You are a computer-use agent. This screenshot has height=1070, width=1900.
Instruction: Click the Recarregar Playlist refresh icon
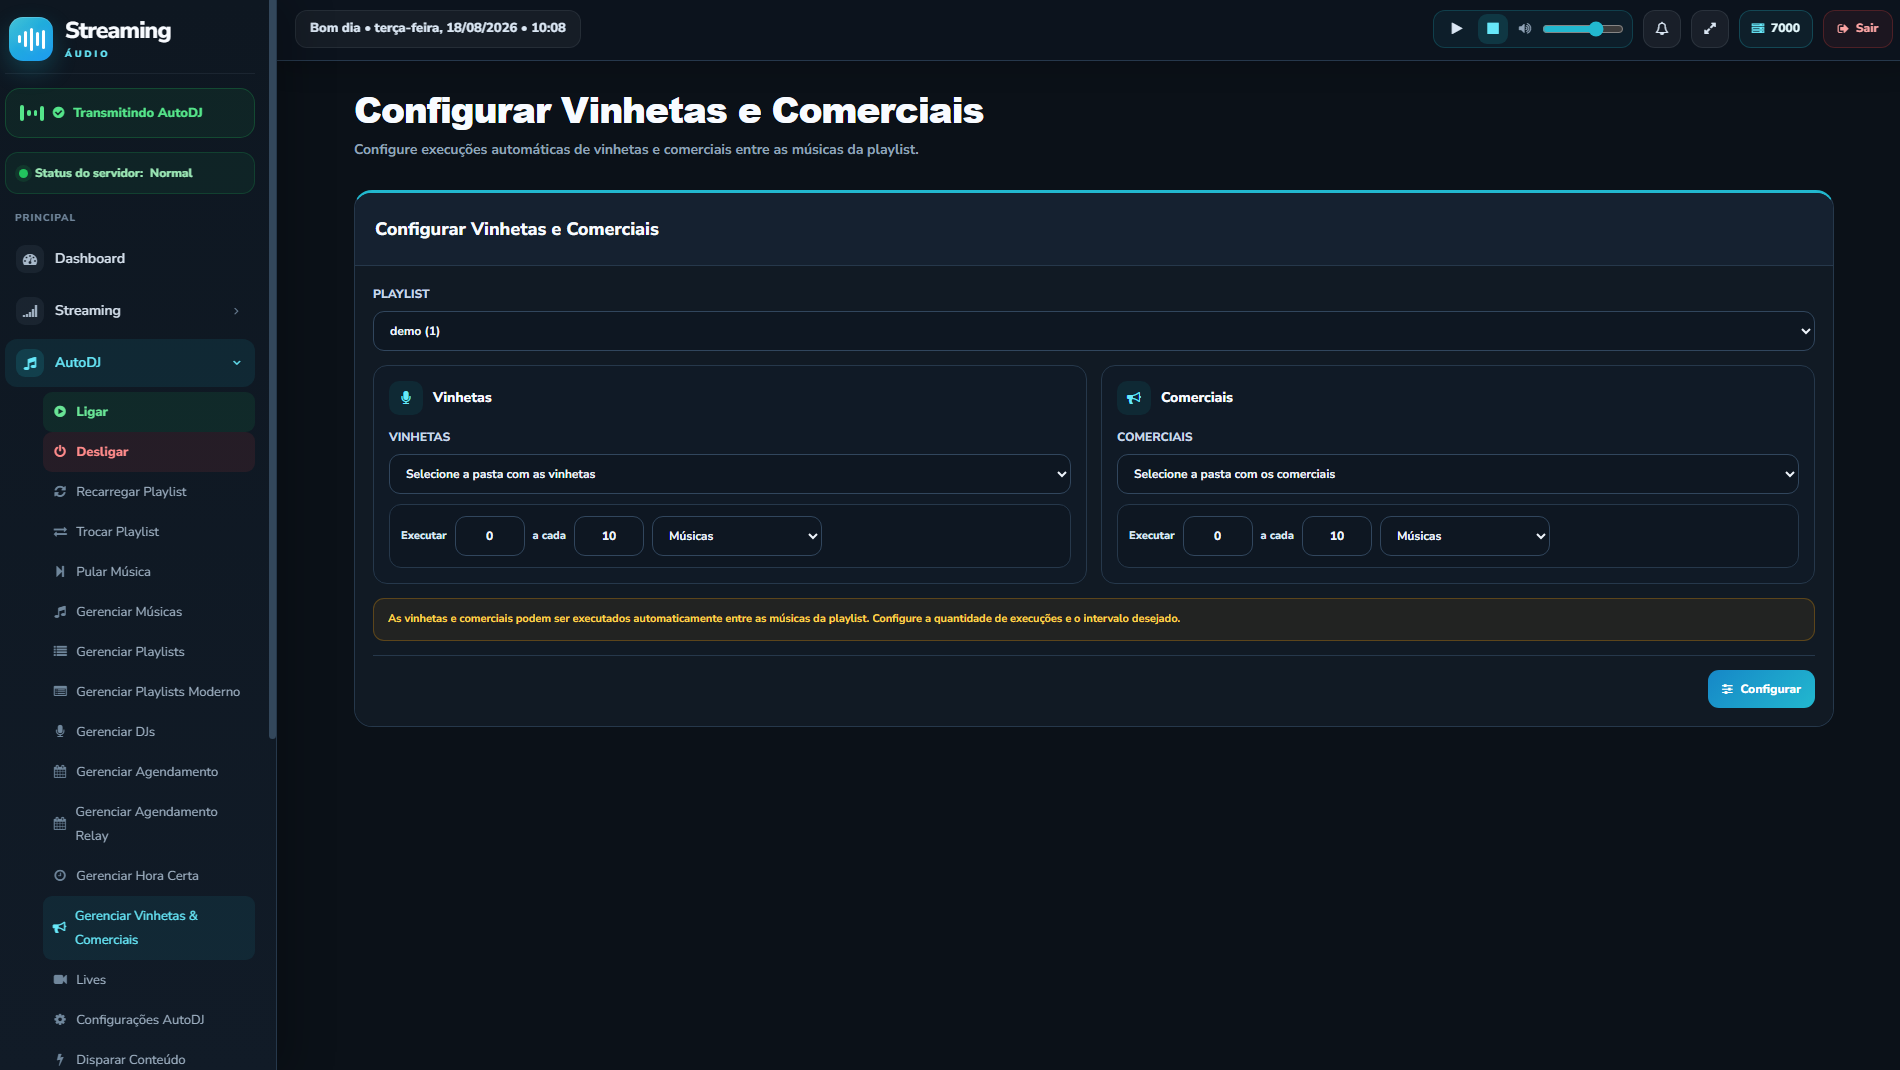[60, 492]
